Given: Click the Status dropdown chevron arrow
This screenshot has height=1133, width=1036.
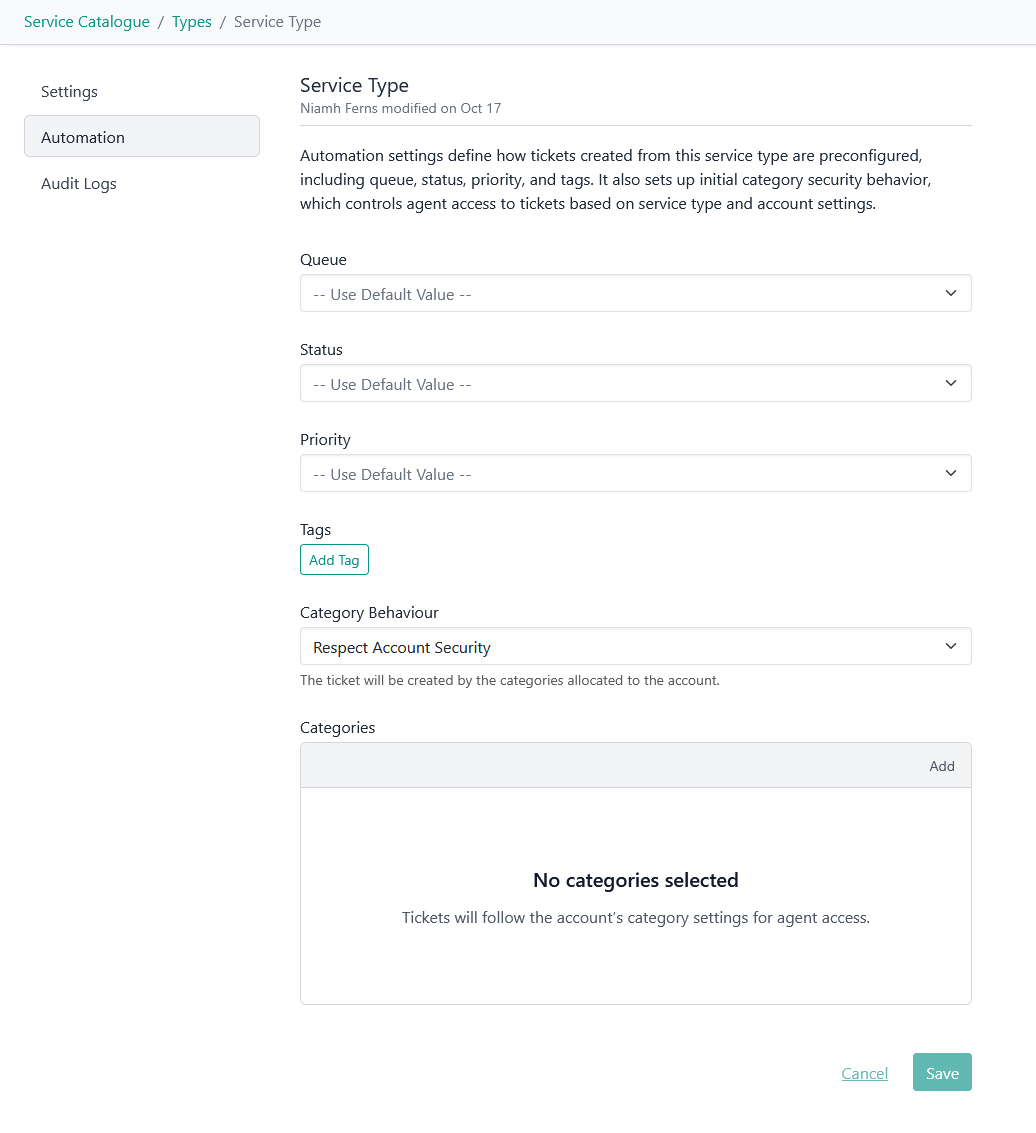Looking at the screenshot, I should tap(950, 383).
